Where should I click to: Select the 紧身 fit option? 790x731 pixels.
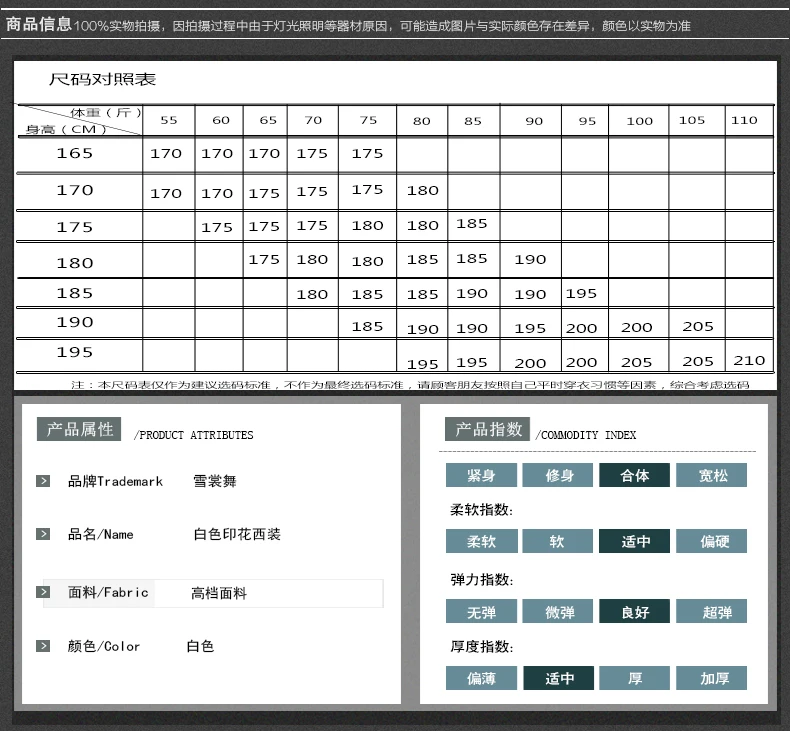(481, 475)
